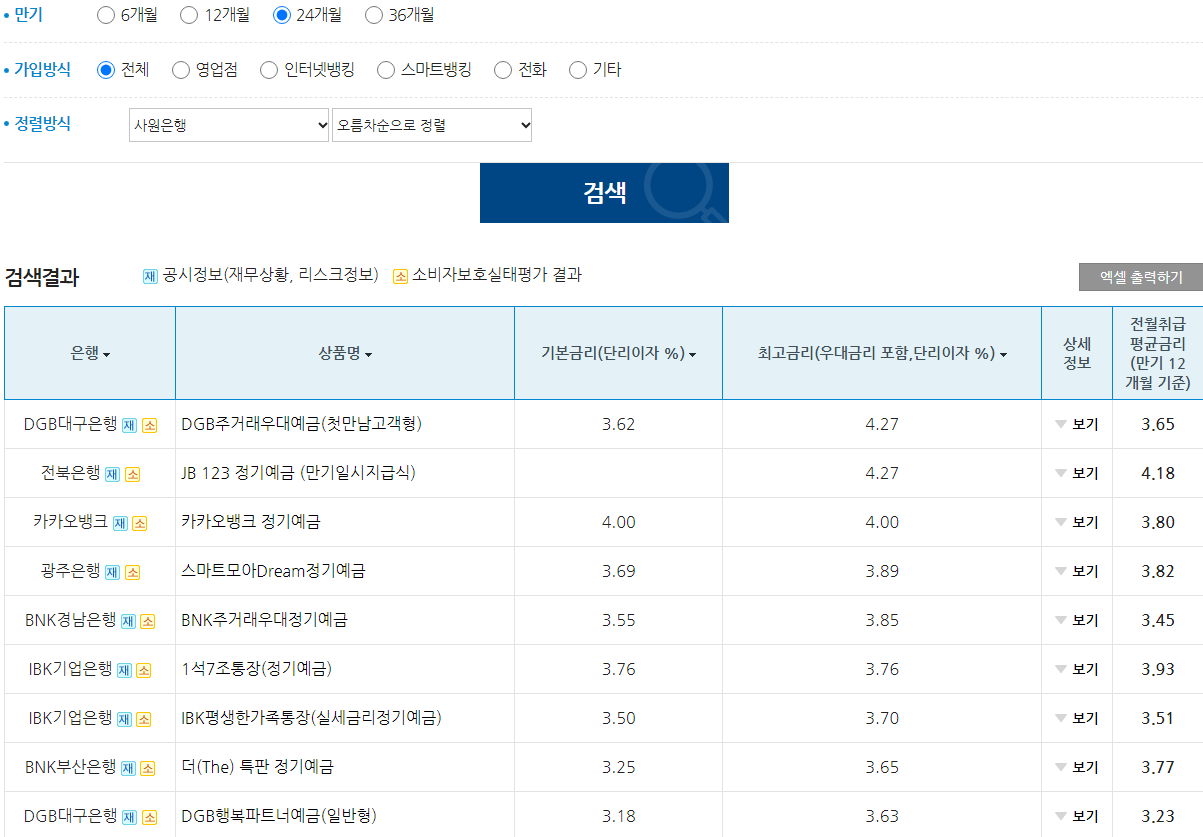Click the 3.62 base rate cell
This screenshot has height=837, width=1203.
619,424
